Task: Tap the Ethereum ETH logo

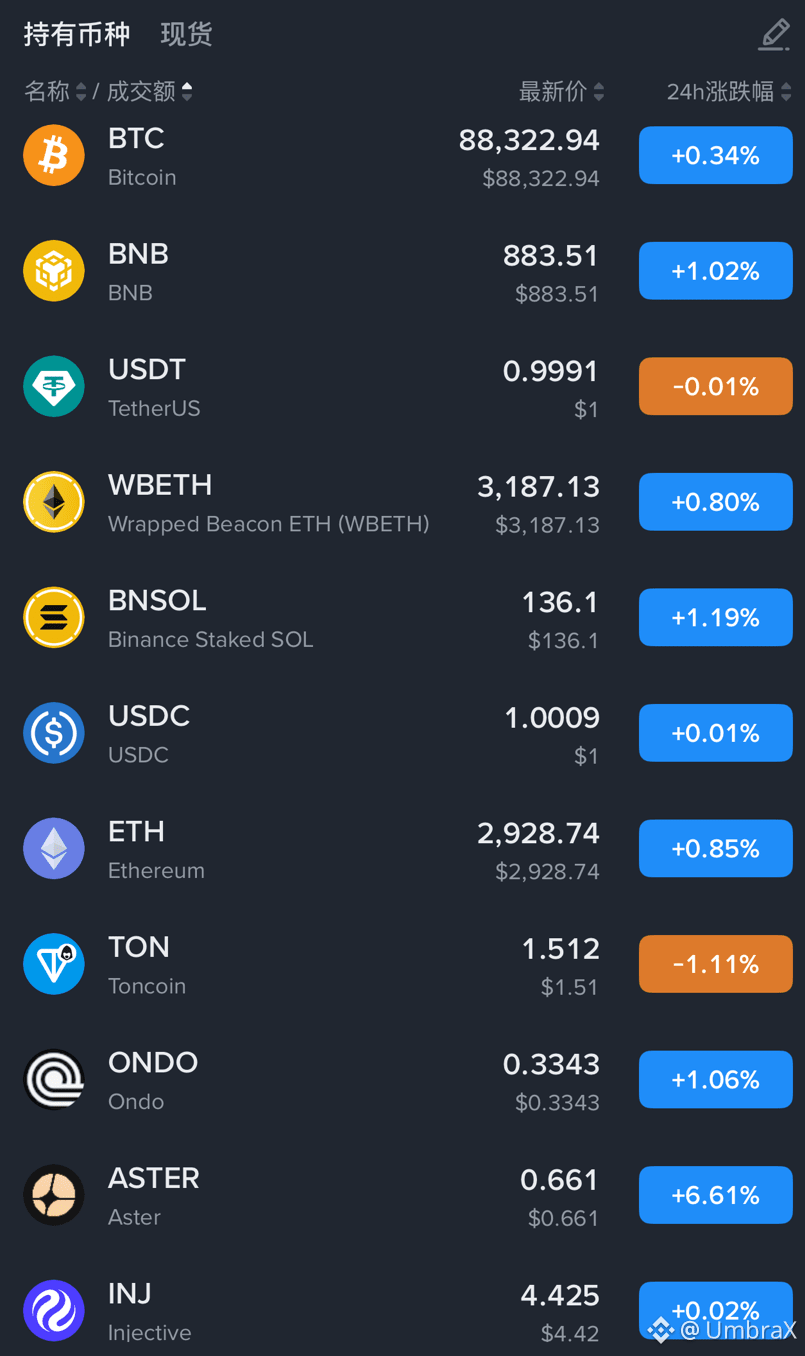Action: click(54, 848)
